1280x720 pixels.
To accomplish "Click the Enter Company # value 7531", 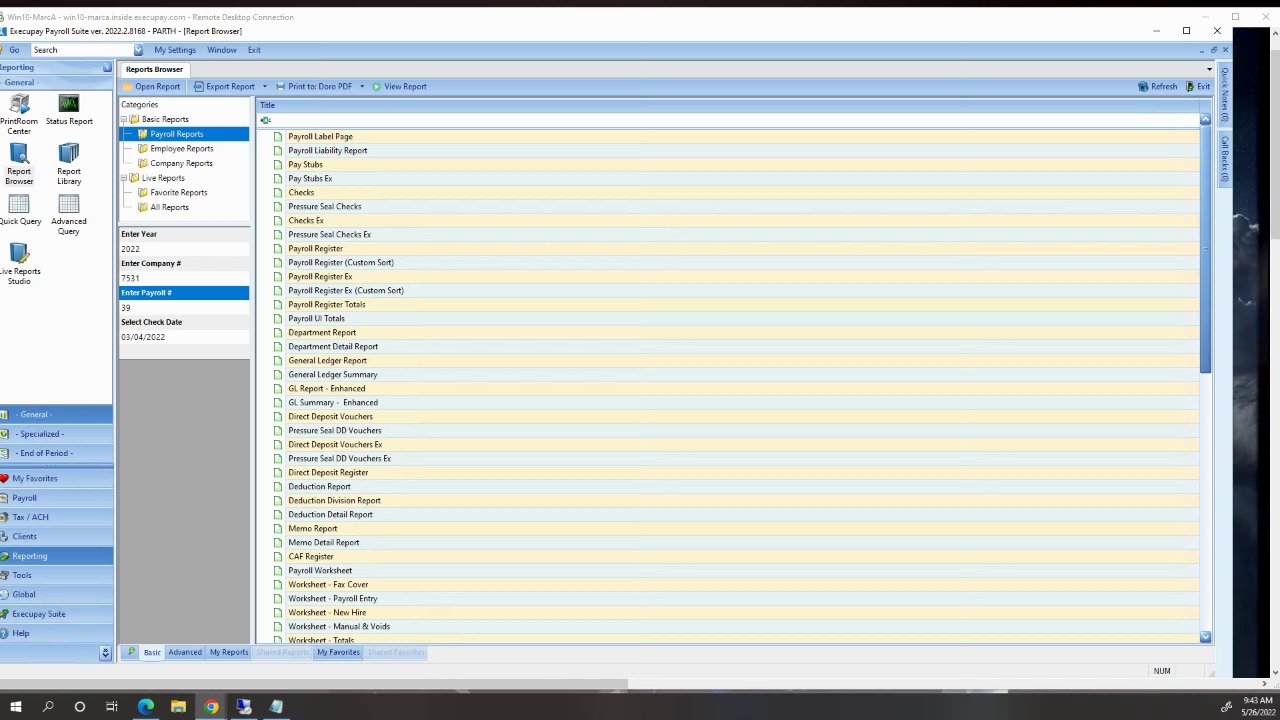I will click(184, 278).
